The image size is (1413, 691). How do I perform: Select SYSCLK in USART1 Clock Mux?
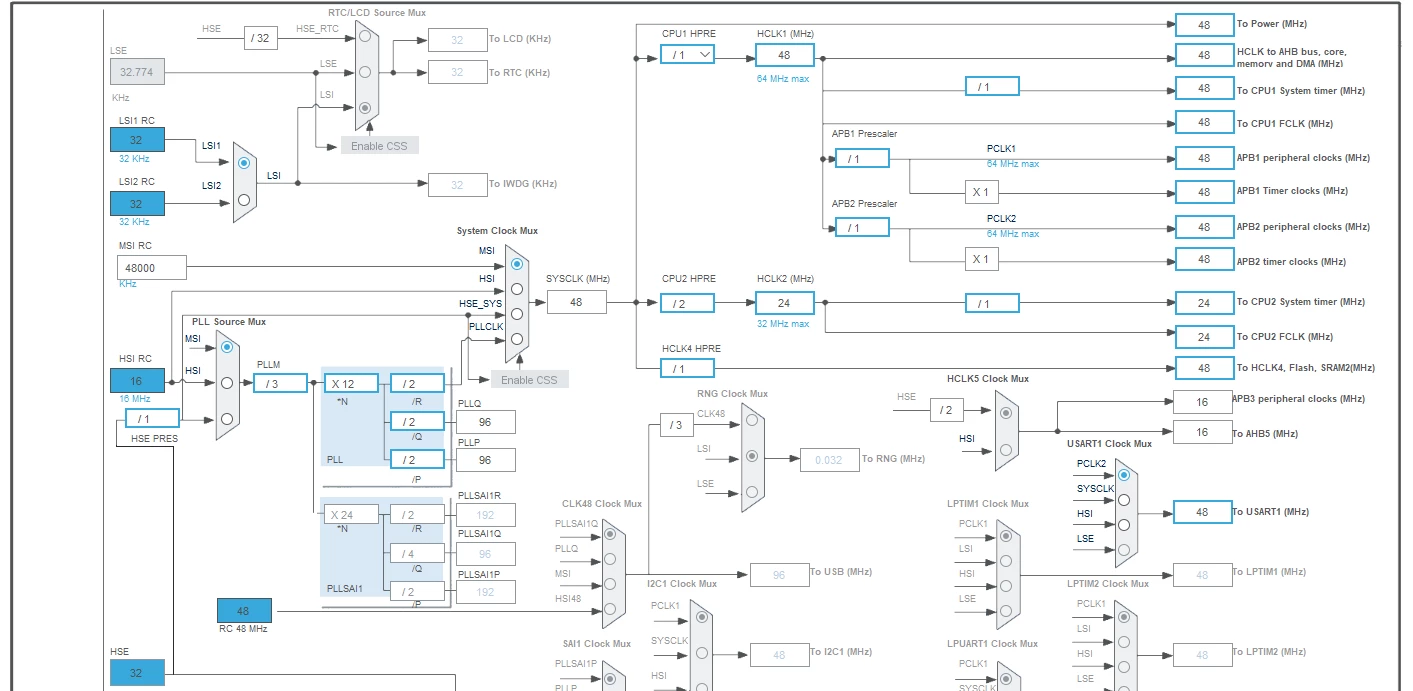[1125, 500]
